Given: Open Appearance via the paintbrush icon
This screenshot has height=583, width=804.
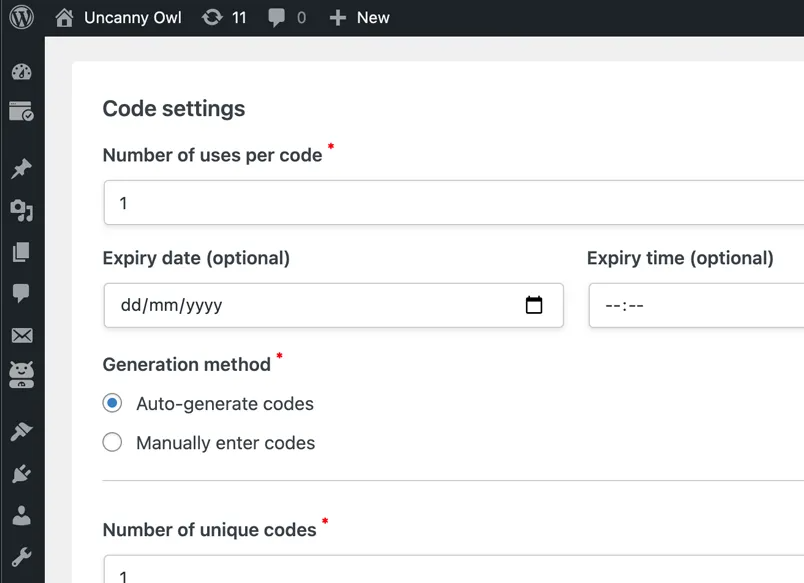Looking at the screenshot, I should 21,431.
